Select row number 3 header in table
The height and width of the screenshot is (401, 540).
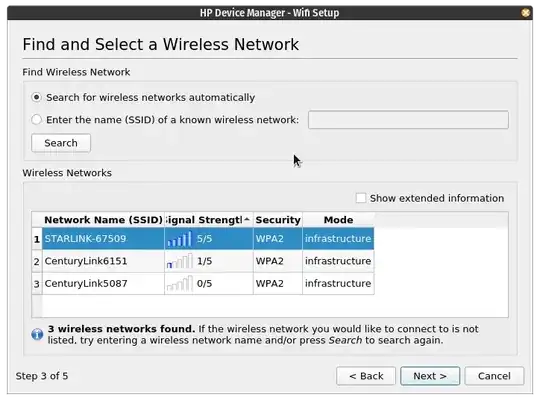(x=37, y=284)
